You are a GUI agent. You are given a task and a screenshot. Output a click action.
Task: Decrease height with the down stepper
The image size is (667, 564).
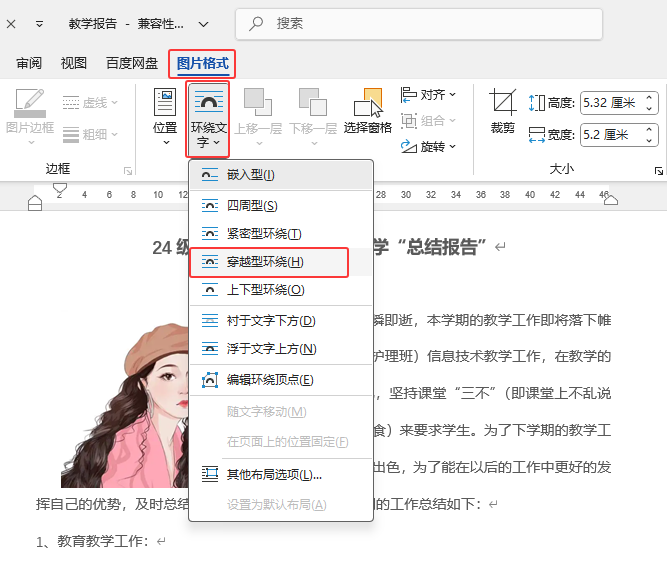click(x=649, y=108)
